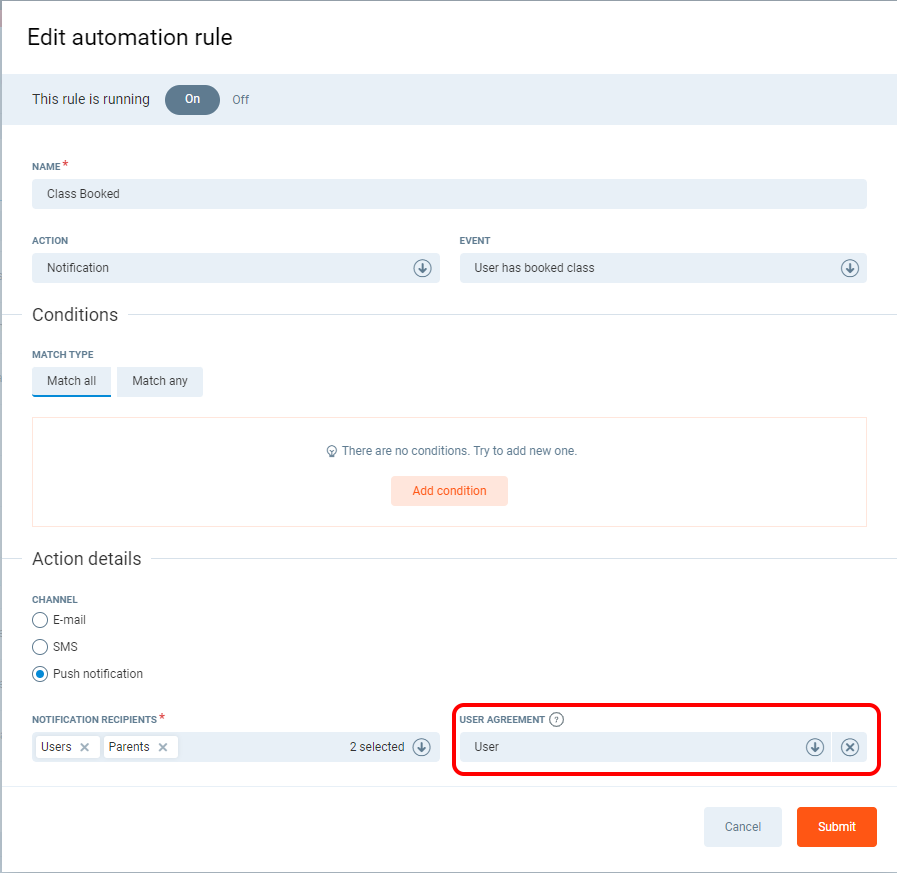Select the SMS channel option
The width and height of the screenshot is (897, 873).
click(x=41, y=647)
